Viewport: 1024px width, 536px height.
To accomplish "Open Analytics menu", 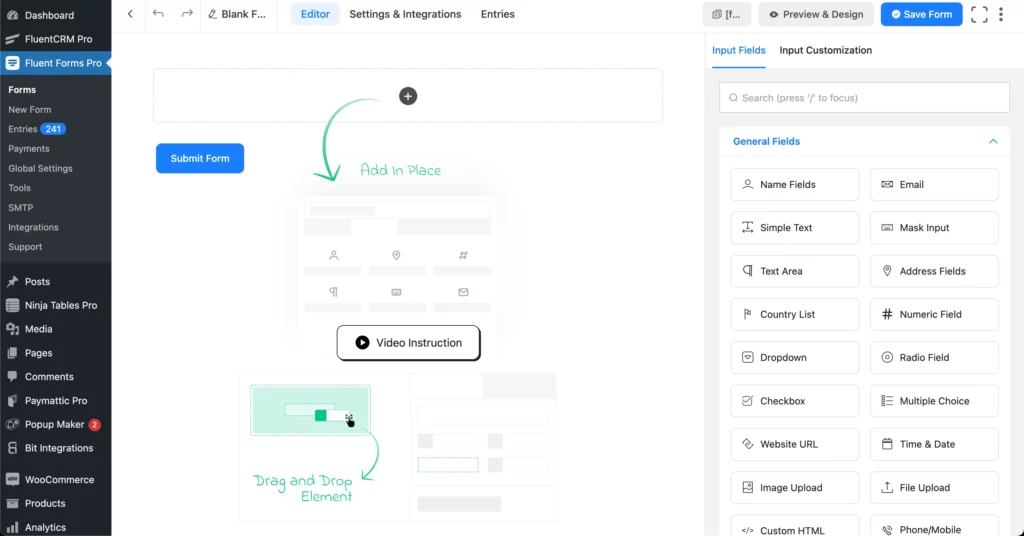I will click(56, 527).
